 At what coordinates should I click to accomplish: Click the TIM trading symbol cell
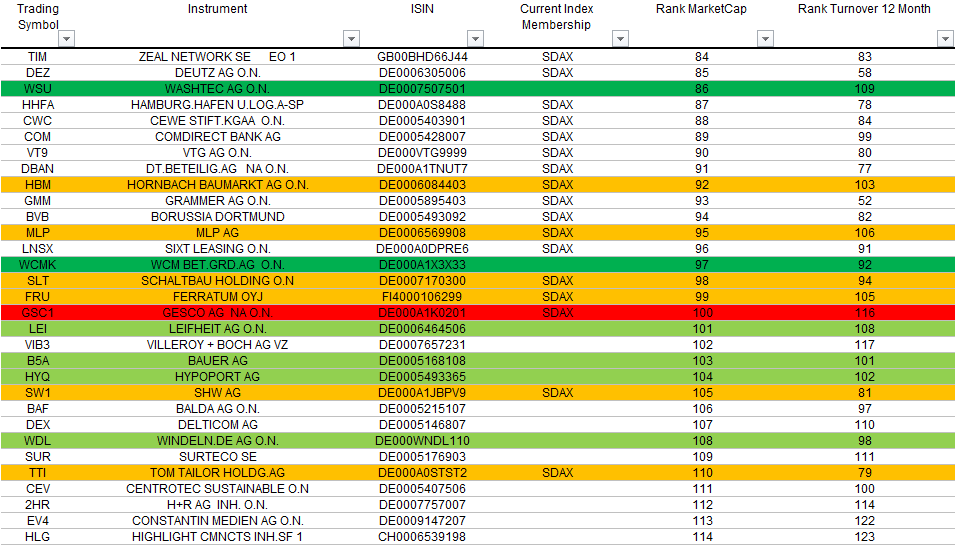pos(37,57)
